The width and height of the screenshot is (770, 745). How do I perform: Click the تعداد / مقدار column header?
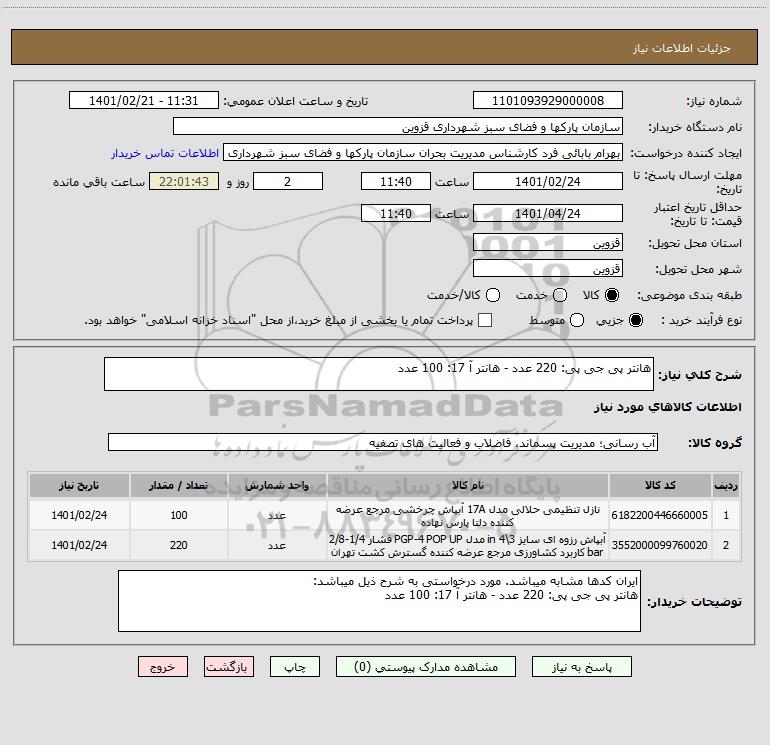(x=179, y=485)
